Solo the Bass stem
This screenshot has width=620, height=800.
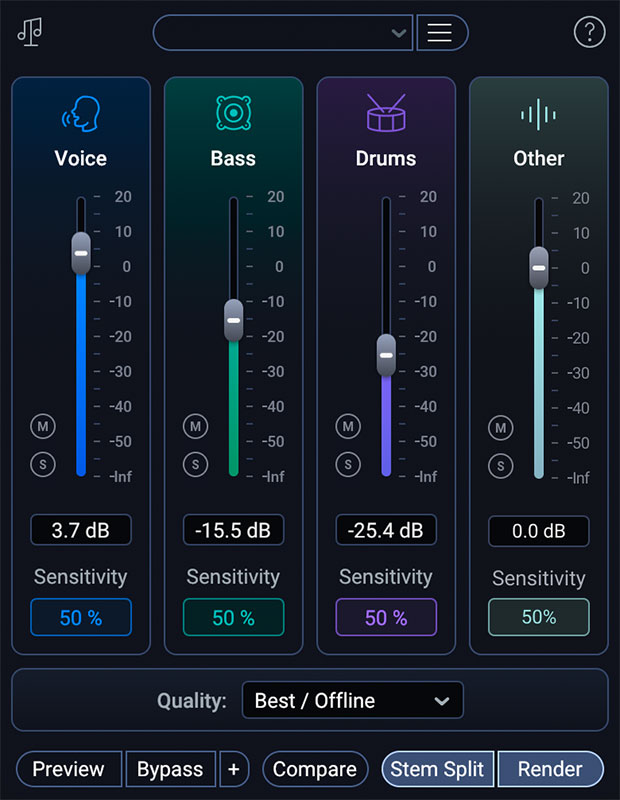click(x=195, y=464)
